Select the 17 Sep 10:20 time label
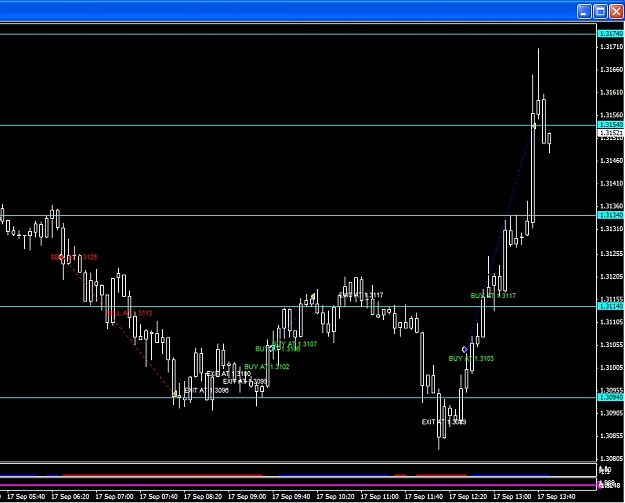The image size is (625, 503). (336, 497)
